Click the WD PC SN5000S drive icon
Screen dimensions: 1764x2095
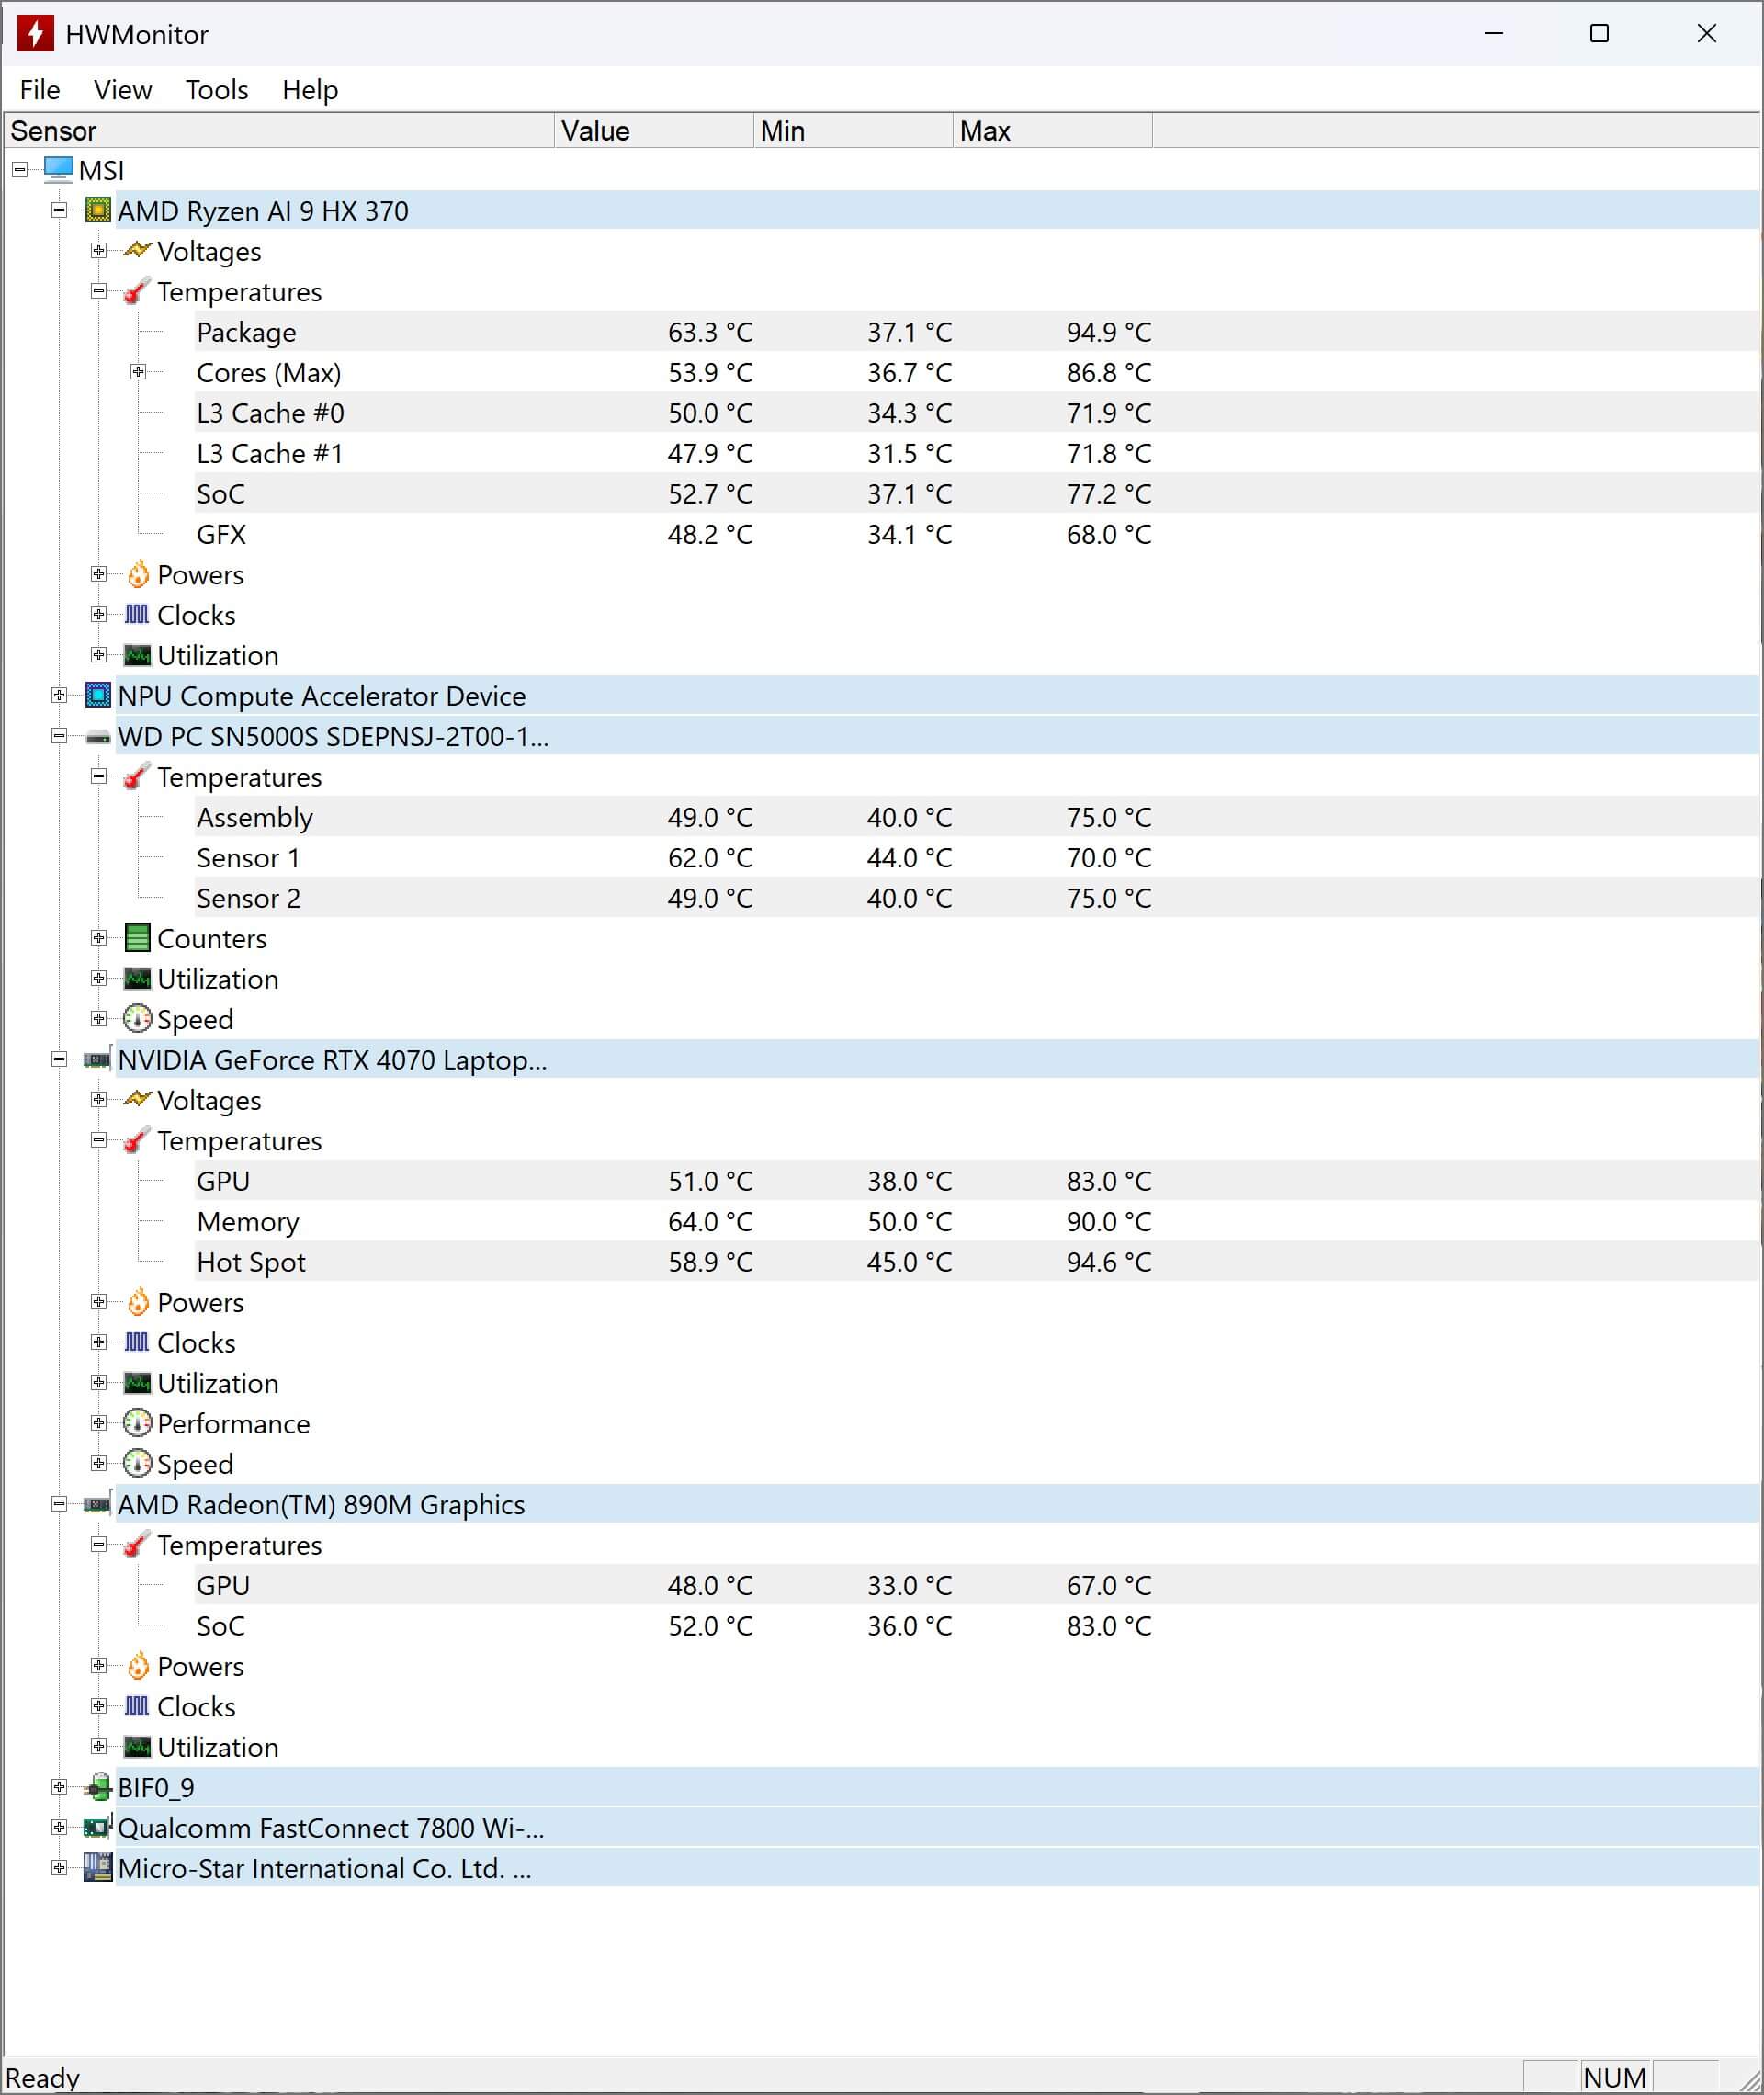(x=98, y=737)
